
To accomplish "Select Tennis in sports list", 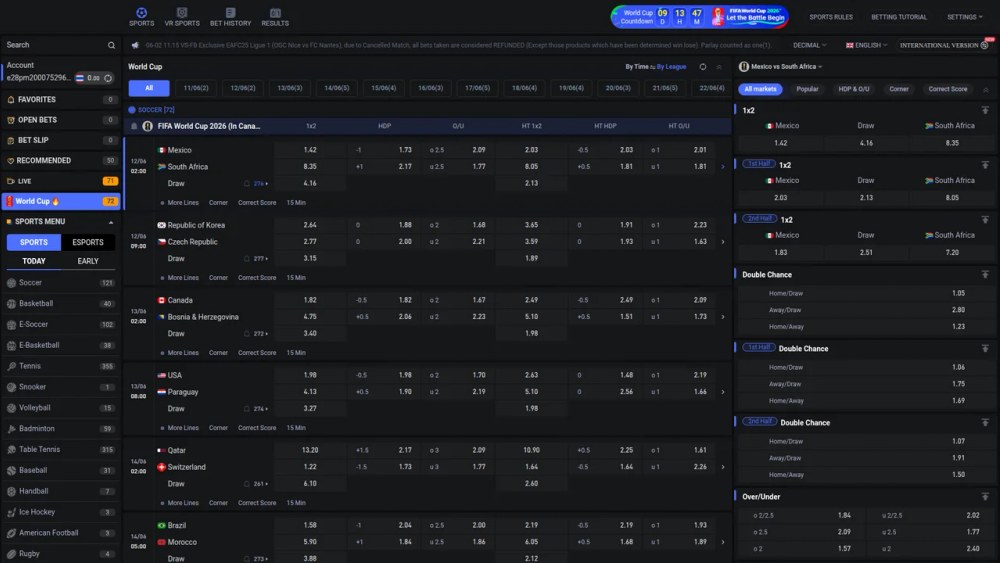I will click(x=61, y=366).
